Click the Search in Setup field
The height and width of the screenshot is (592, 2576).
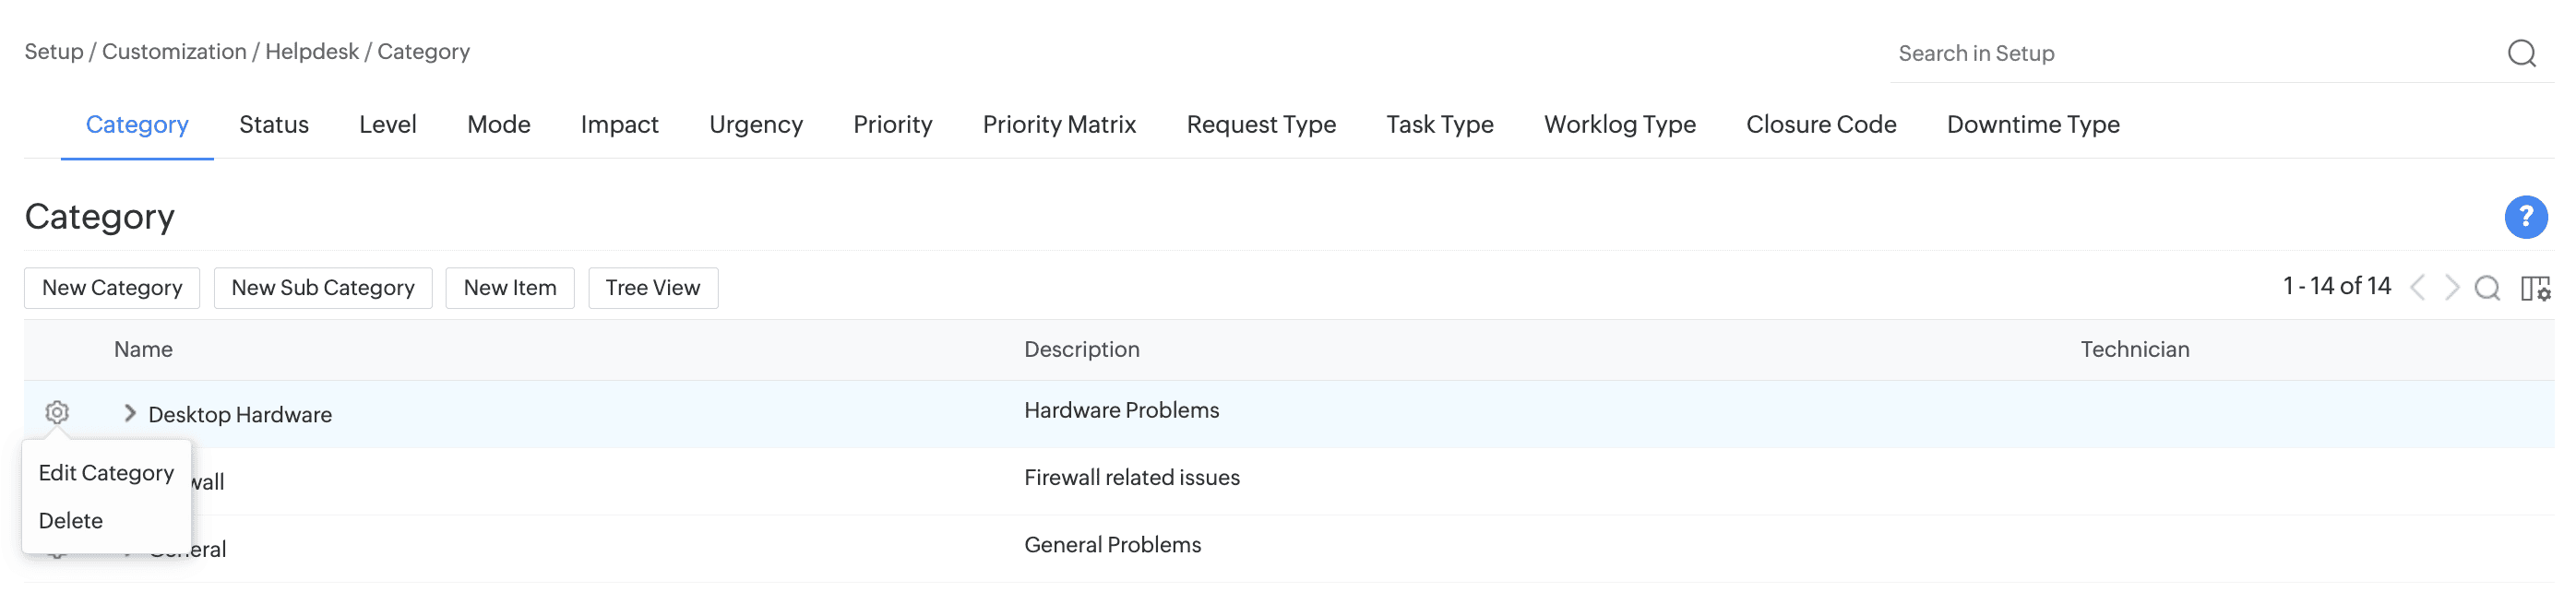point(2190,54)
